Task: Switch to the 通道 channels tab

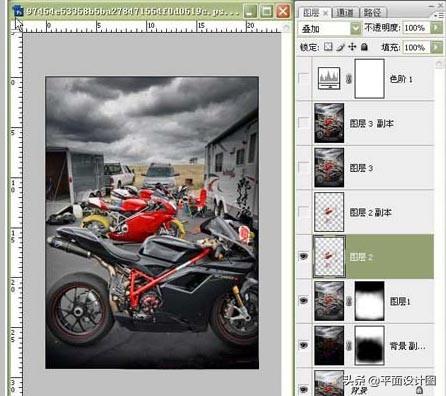Action: 345,12
